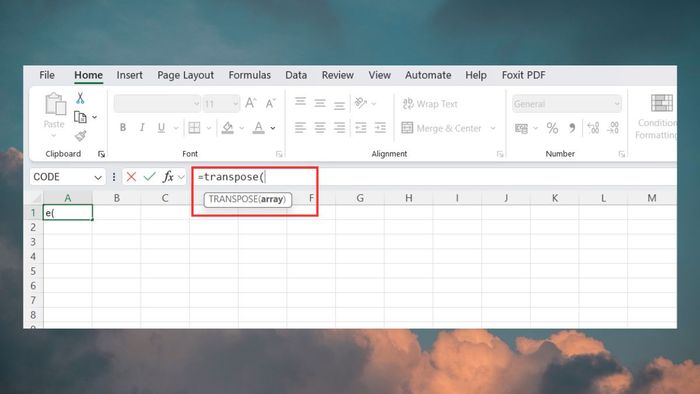Open Clipboard dialog launcher

(x=101, y=154)
